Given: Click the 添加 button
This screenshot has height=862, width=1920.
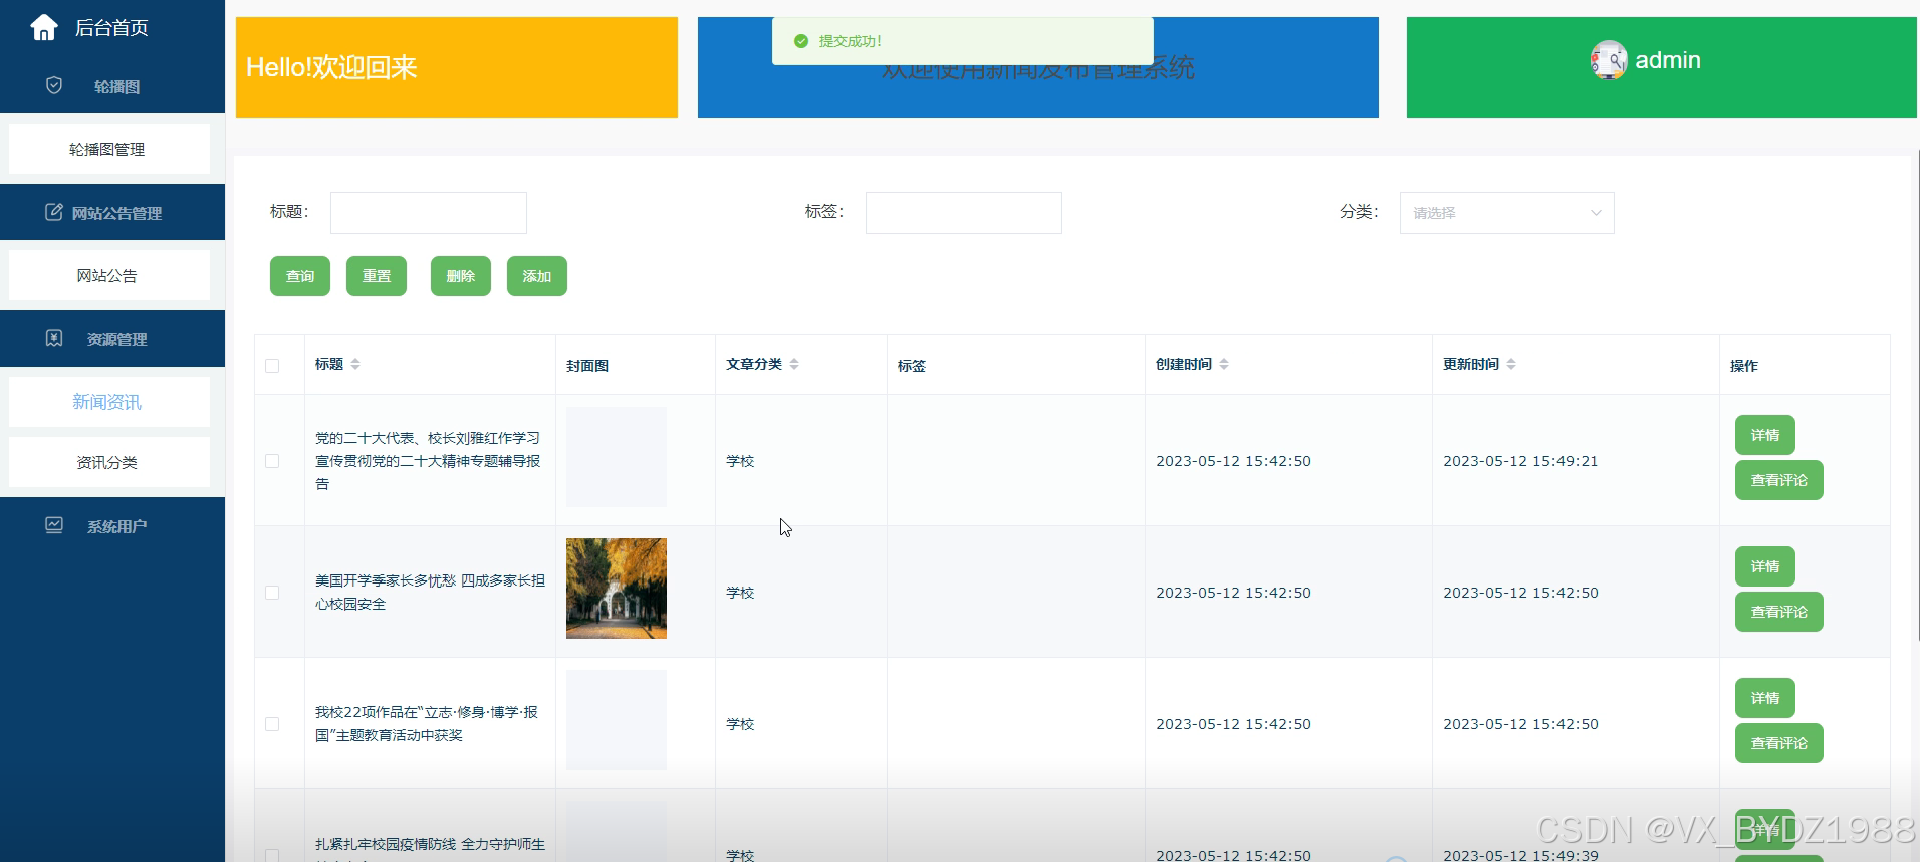Looking at the screenshot, I should (537, 276).
